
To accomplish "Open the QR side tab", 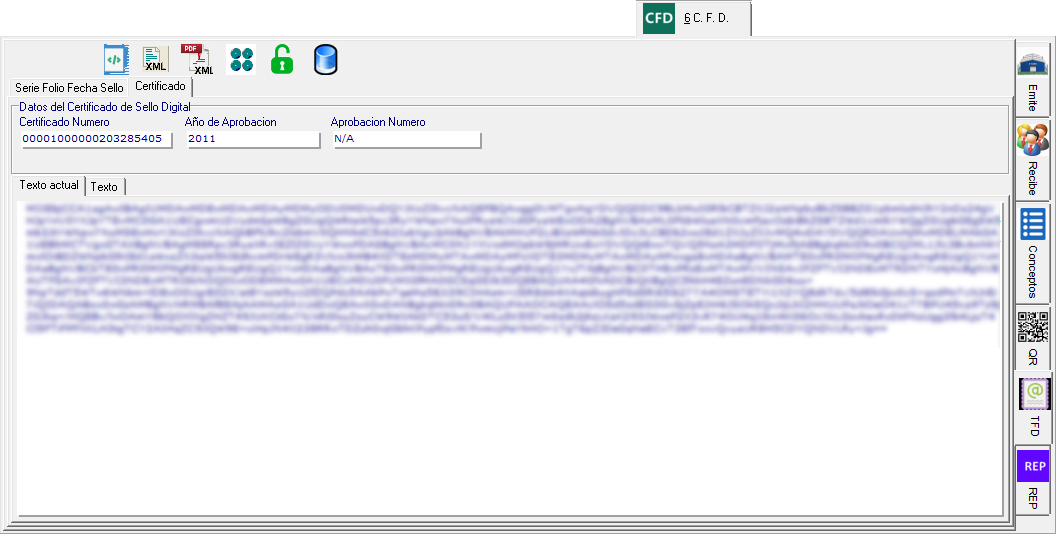I will pyautogui.click(x=1032, y=339).
